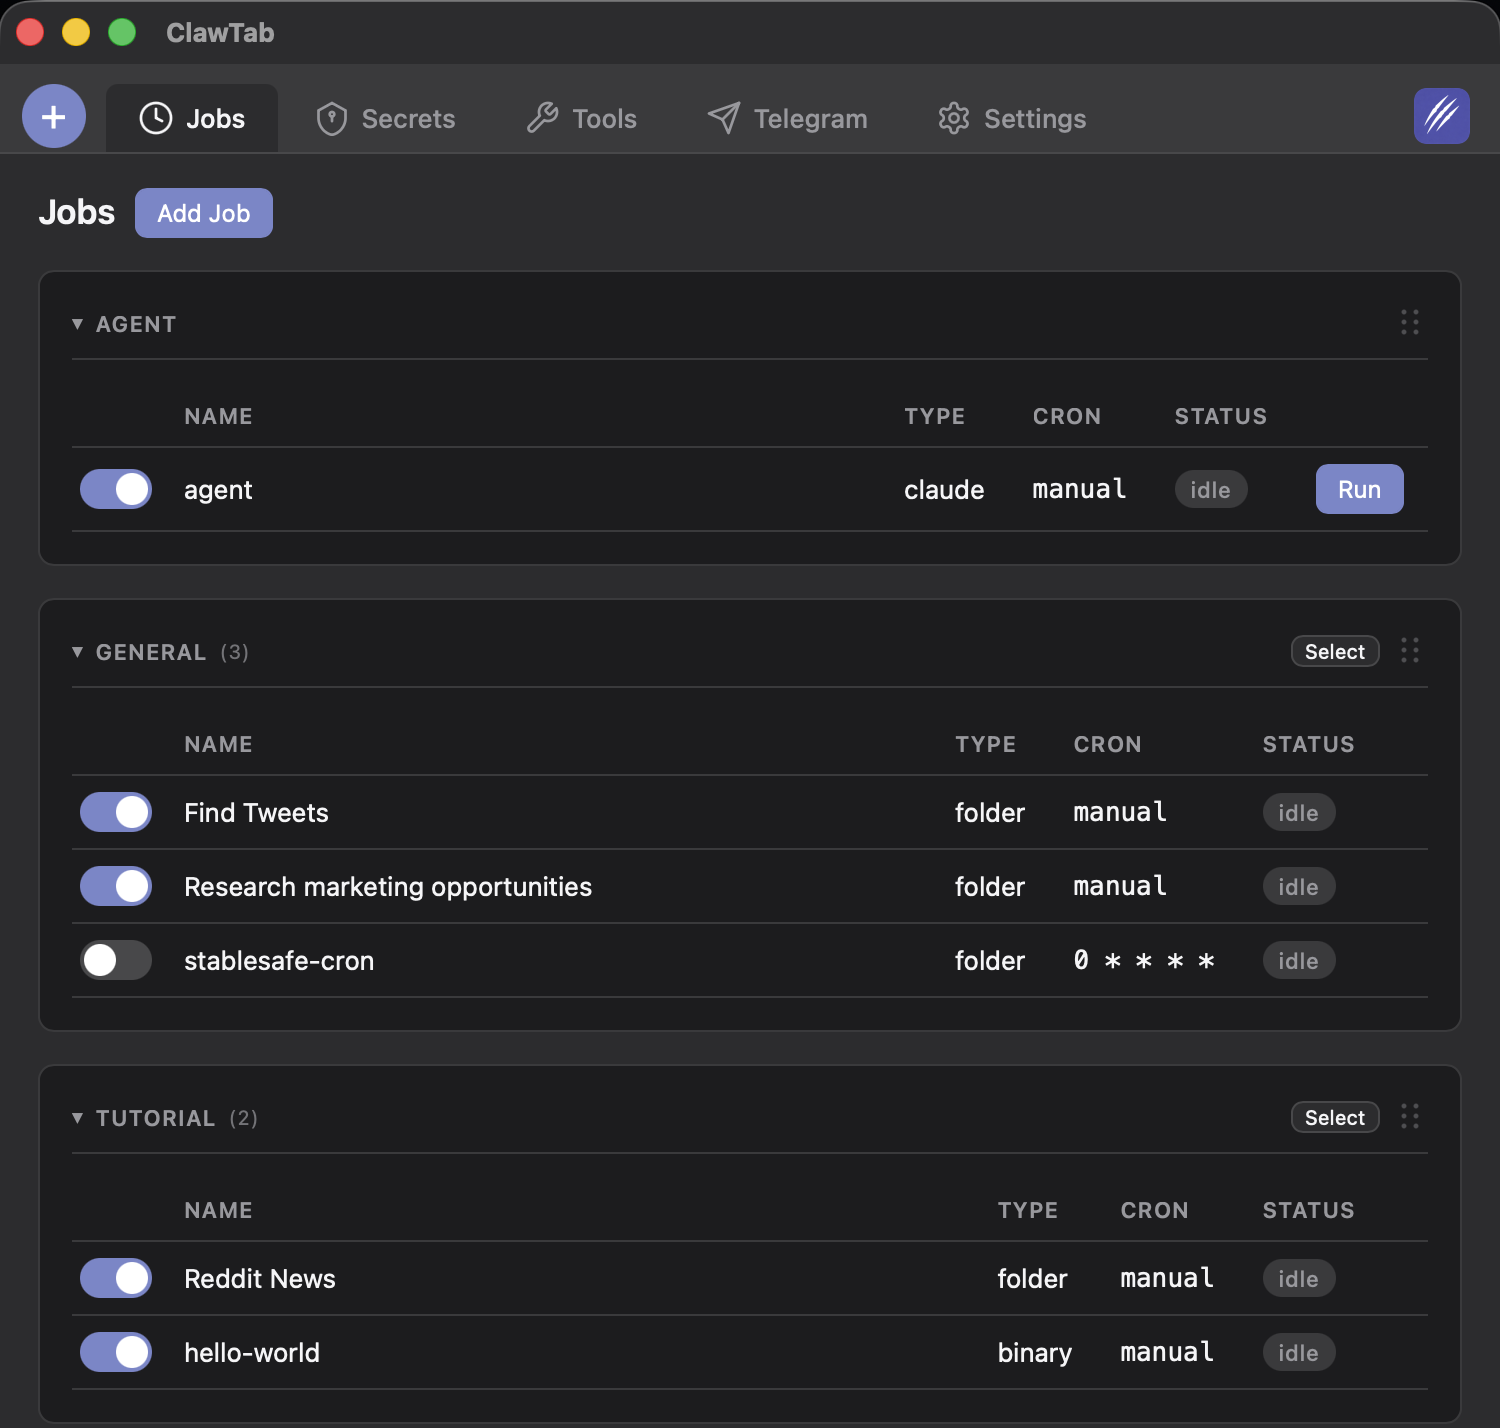Disable the Find Tweets job toggle

pyautogui.click(x=115, y=812)
